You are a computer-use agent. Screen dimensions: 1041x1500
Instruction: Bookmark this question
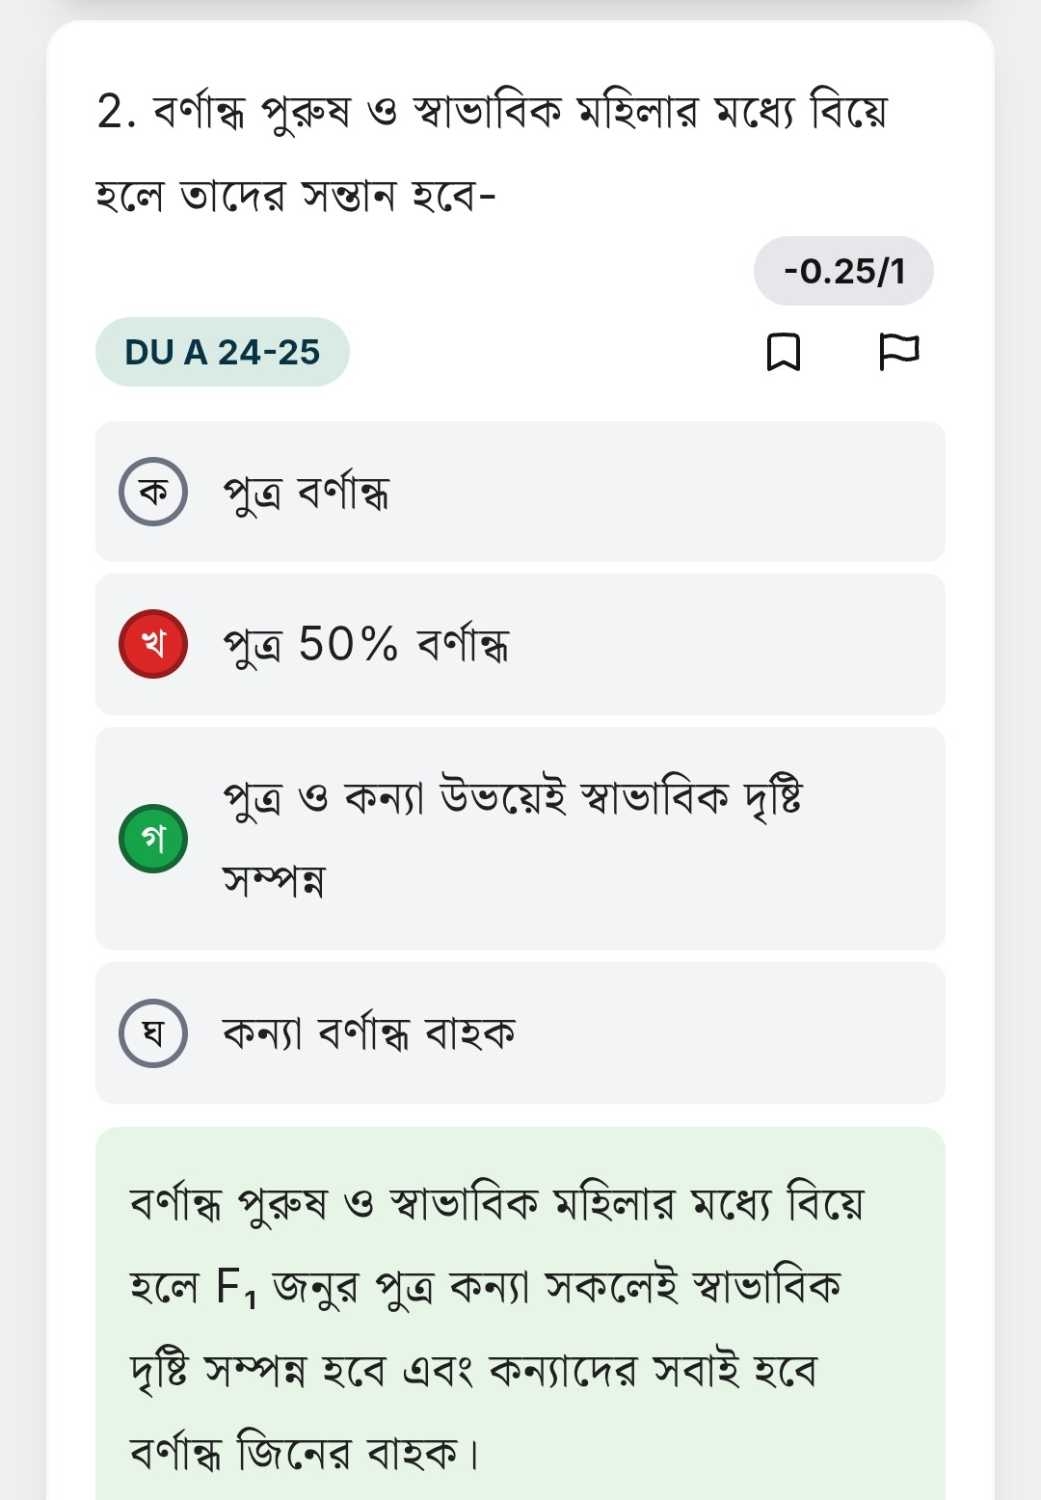click(x=782, y=352)
